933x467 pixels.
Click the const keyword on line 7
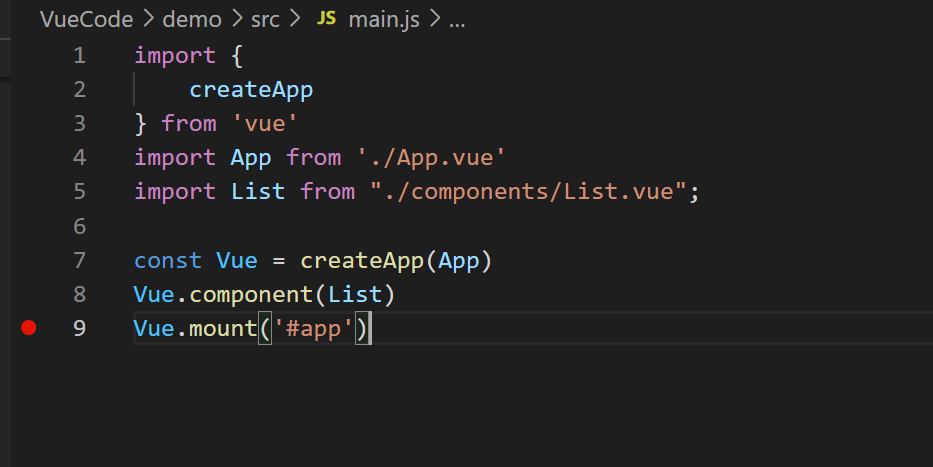(168, 260)
